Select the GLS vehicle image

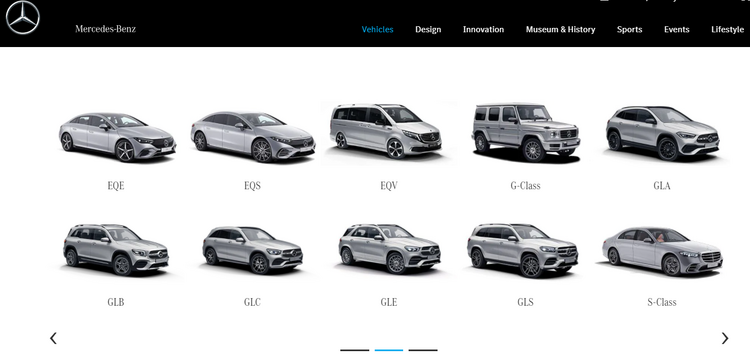pos(523,251)
